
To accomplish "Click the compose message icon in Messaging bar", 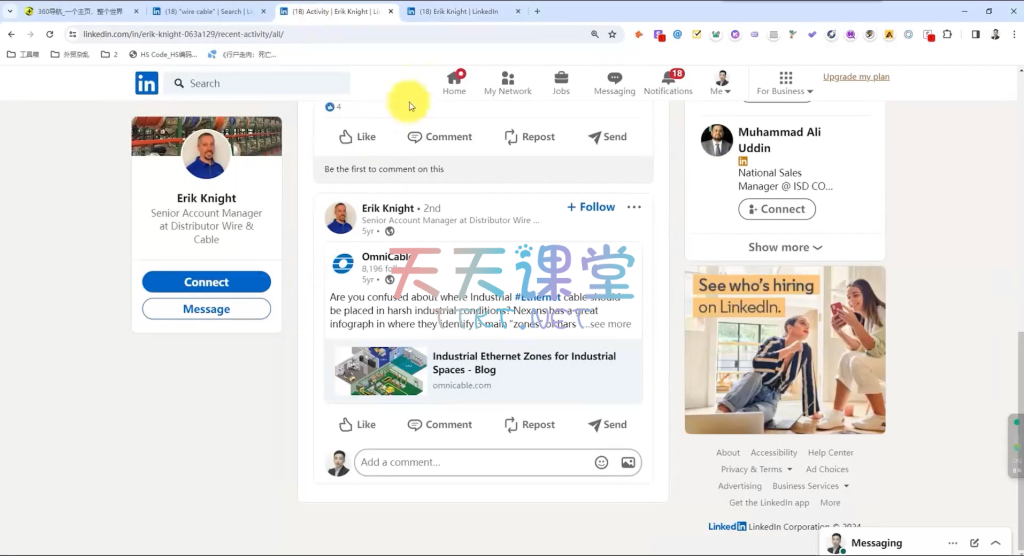I will 974,543.
